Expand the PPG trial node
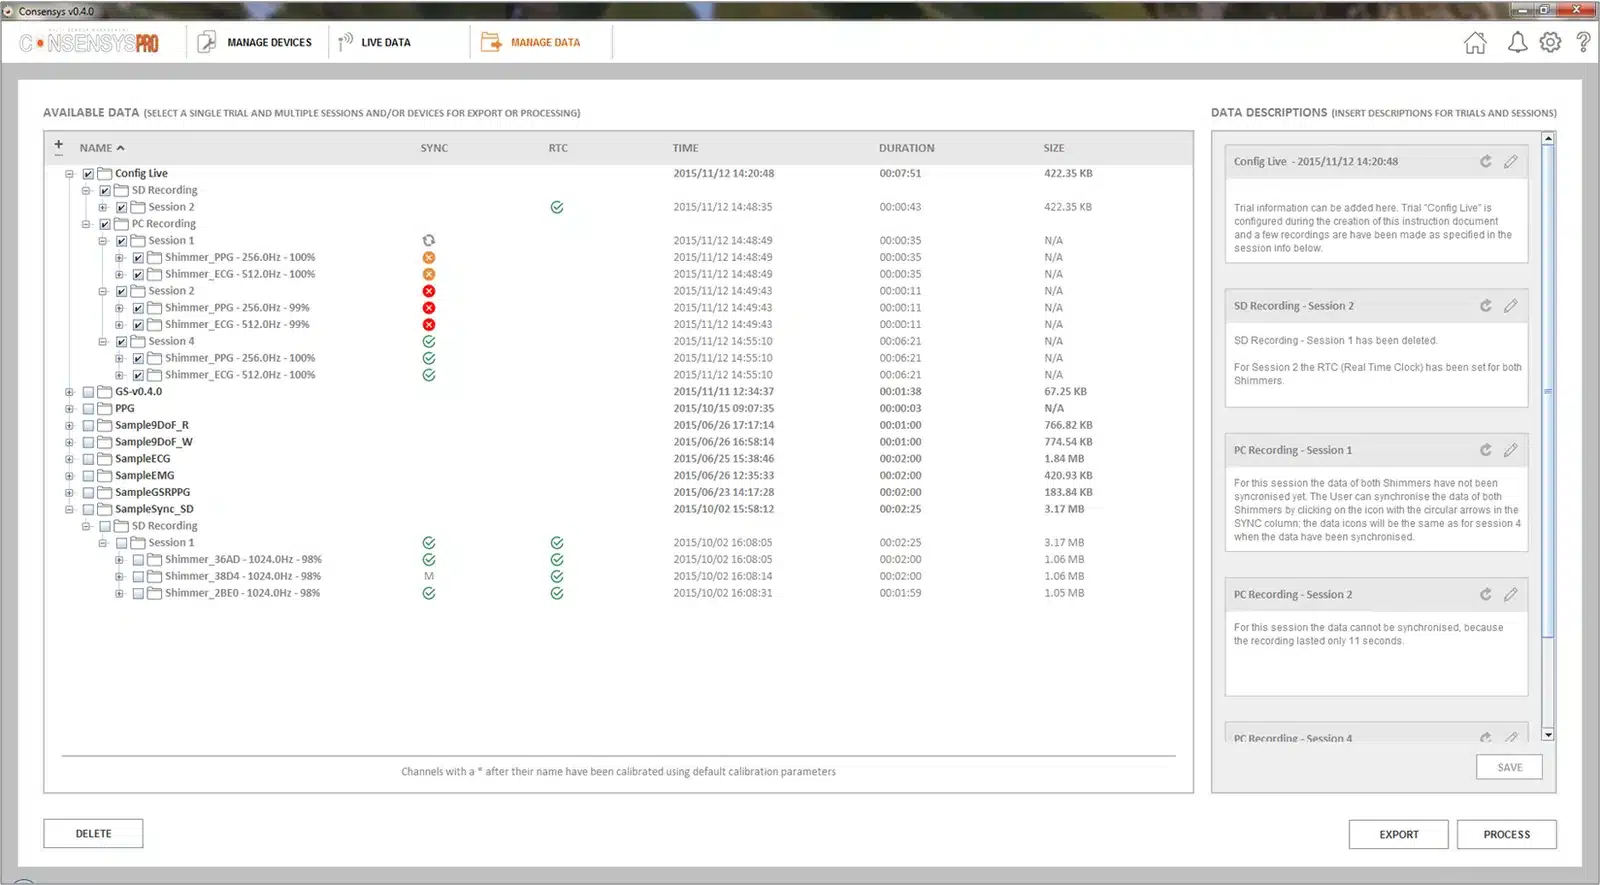Image resolution: width=1600 pixels, height=885 pixels. coord(69,409)
